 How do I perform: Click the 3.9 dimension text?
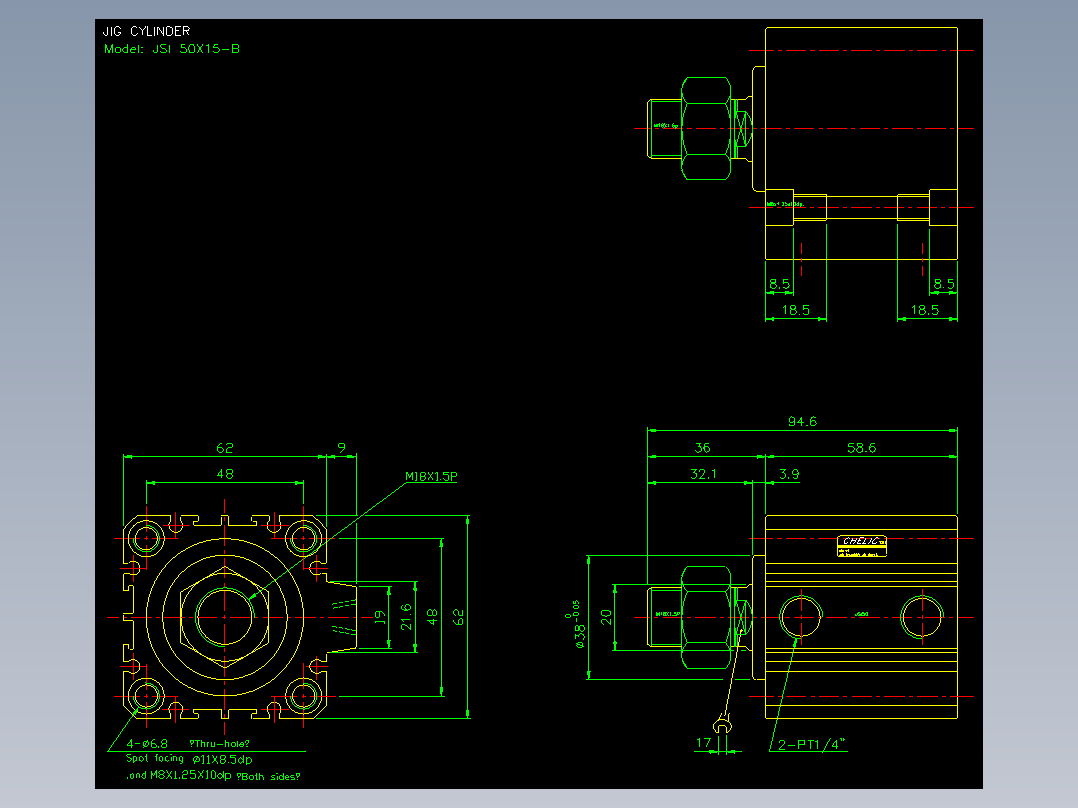point(789,474)
